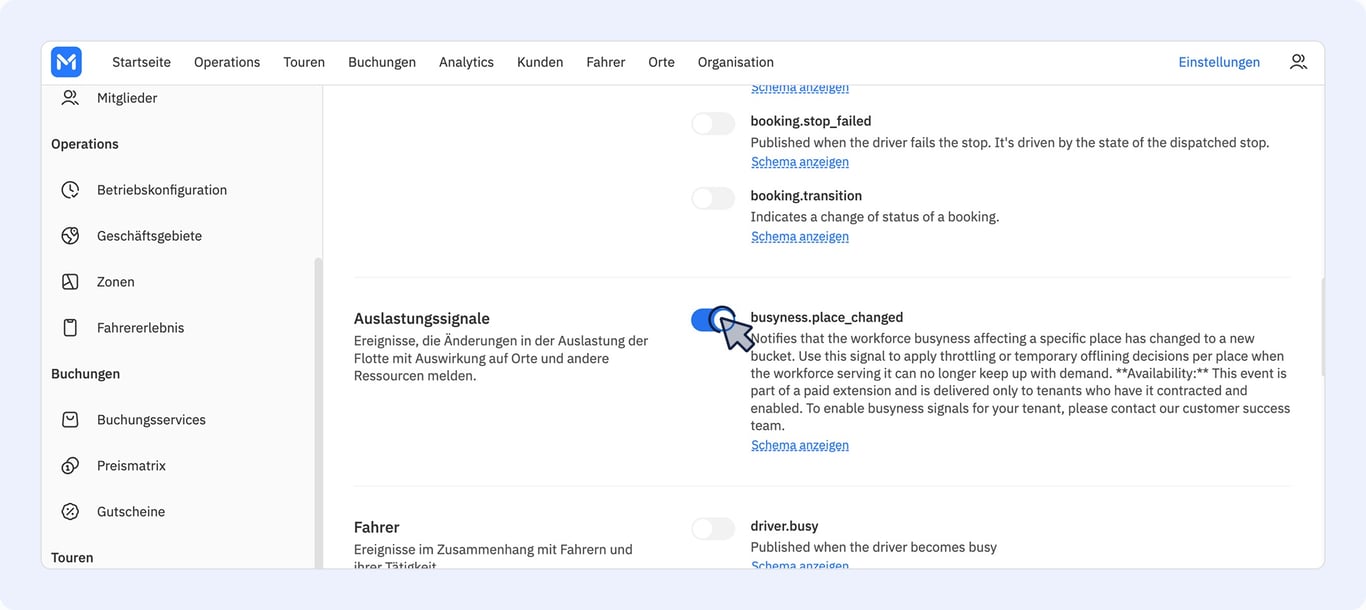Click the main content scrollbar

click(1321, 327)
